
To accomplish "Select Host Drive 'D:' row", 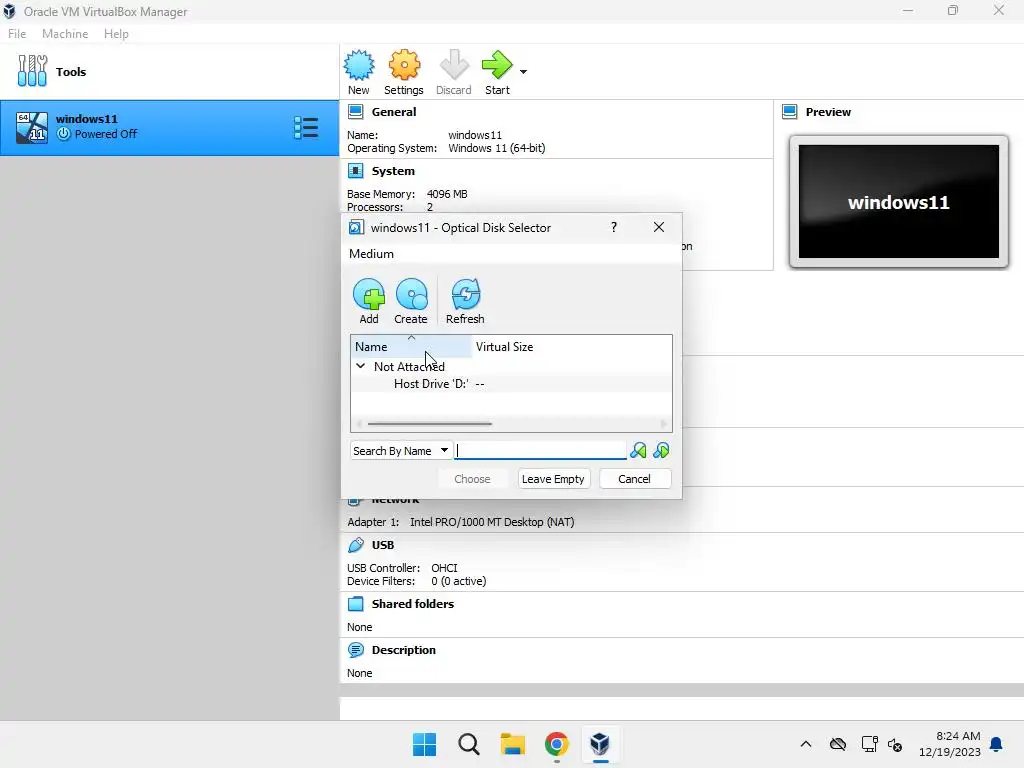I will [511, 384].
